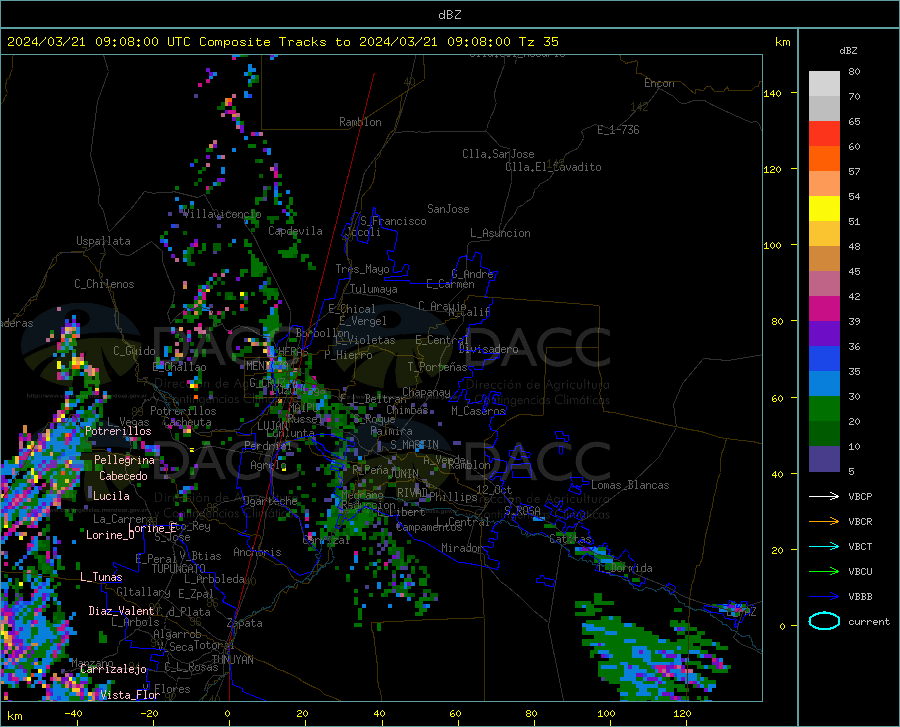This screenshot has width=900, height=727.
Task: Click the L_Tunas map label
Action: [x=101, y=577]
